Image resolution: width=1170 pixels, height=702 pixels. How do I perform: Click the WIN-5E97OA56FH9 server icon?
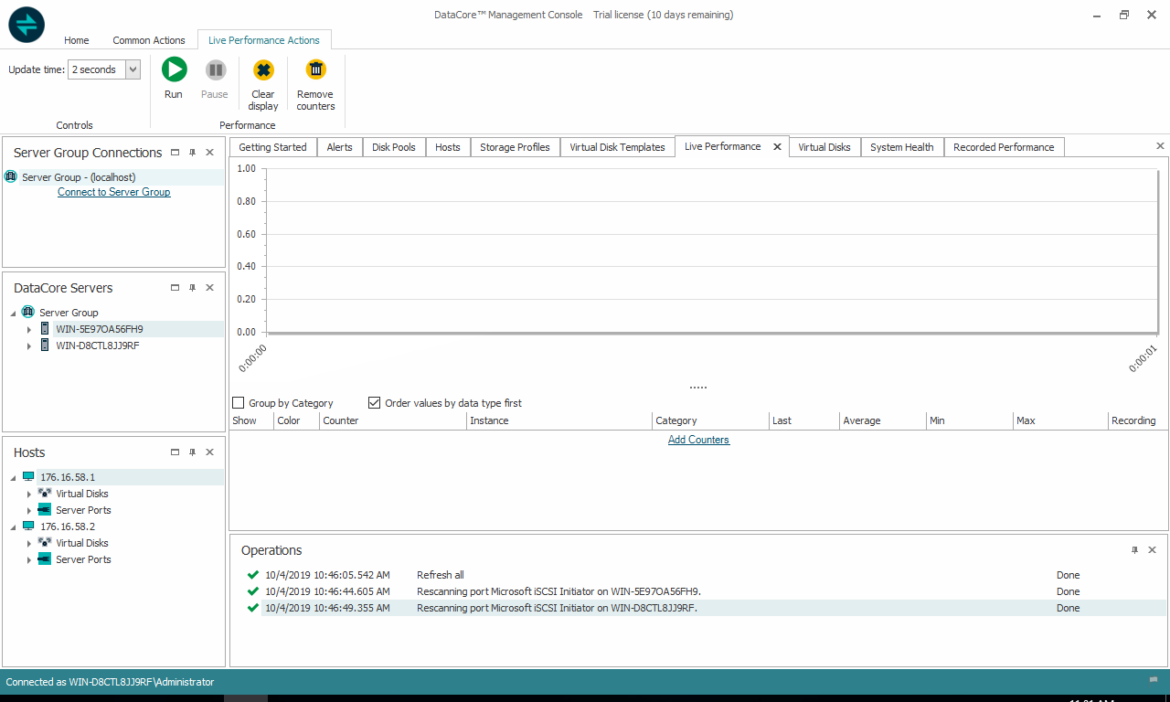tap(45, 328)
